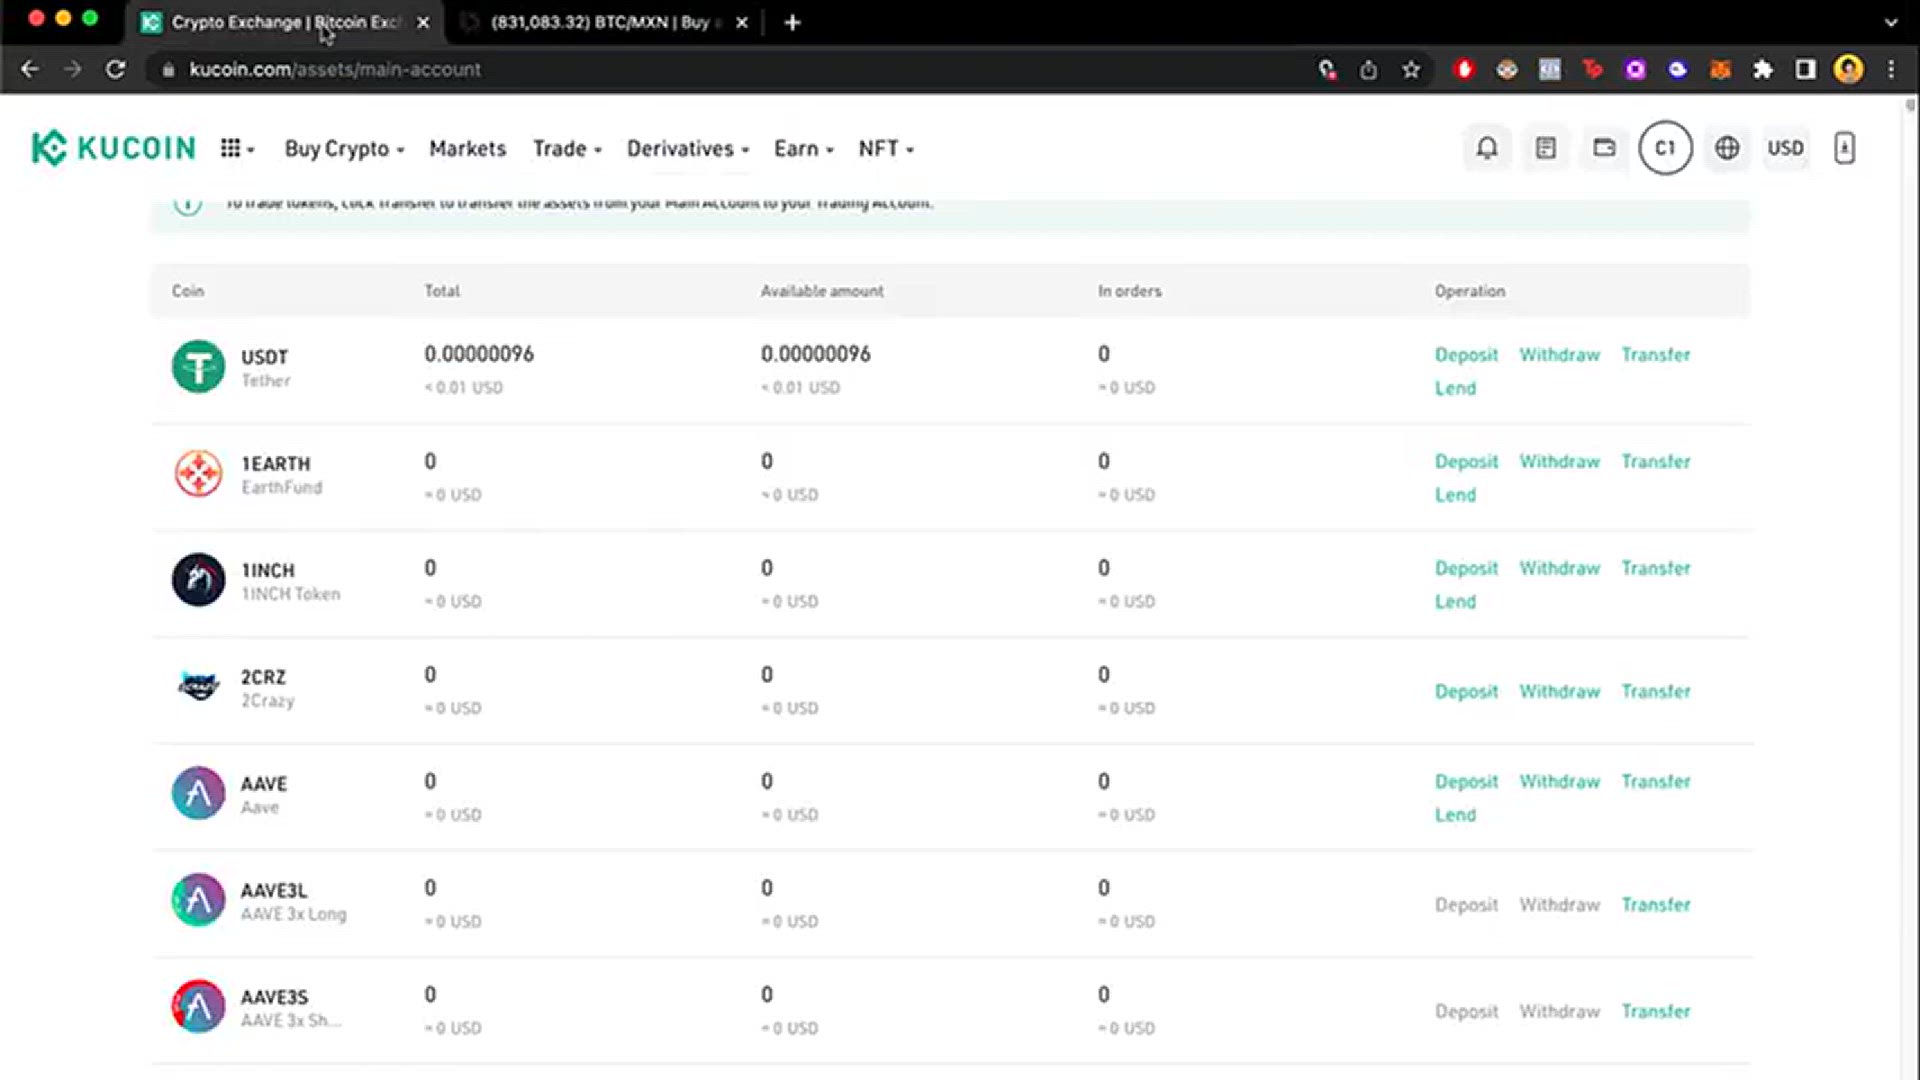This screenshot has width=1920, height=1080.
Task: Open Chrome three-dot menu
Action: (x=1891, y=69)
